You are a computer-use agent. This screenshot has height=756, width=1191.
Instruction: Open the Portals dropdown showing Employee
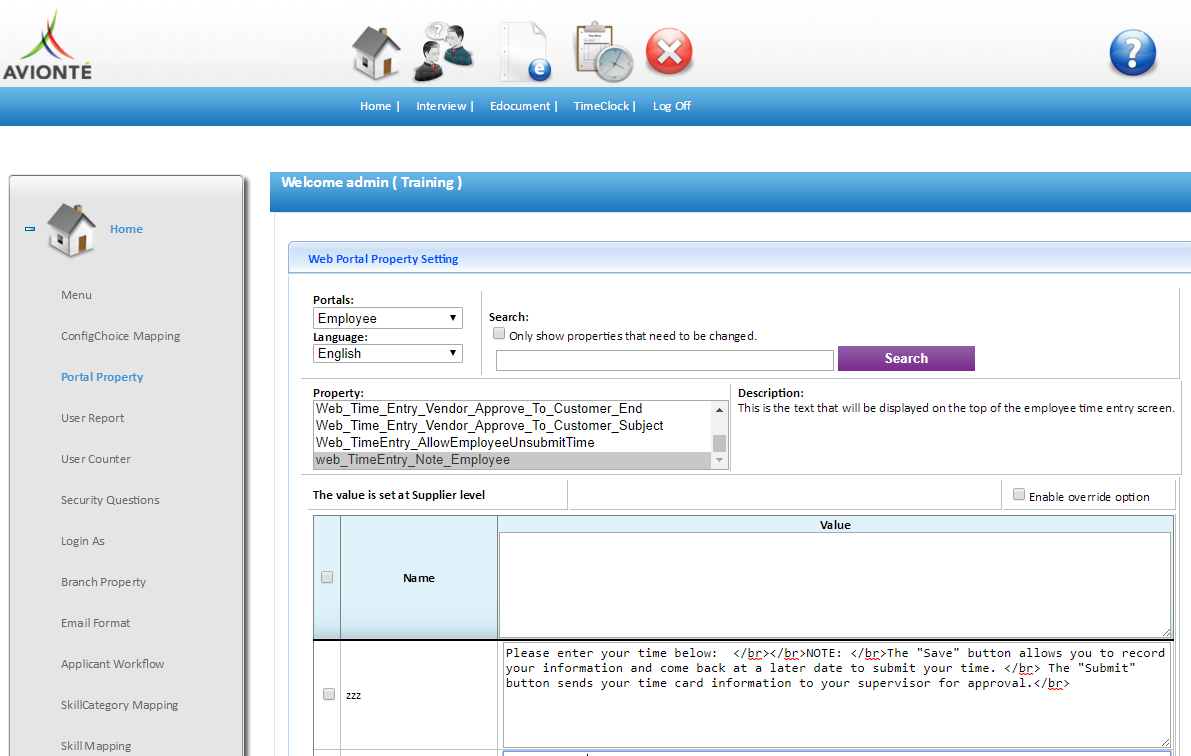[x=388, y=319]
